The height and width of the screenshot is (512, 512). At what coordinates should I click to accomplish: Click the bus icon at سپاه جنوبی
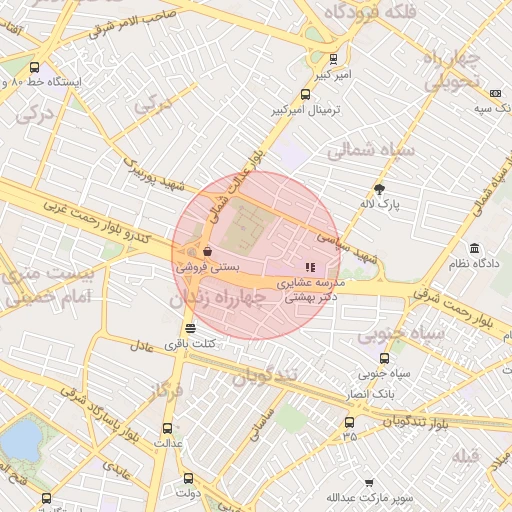pos(384,358)
